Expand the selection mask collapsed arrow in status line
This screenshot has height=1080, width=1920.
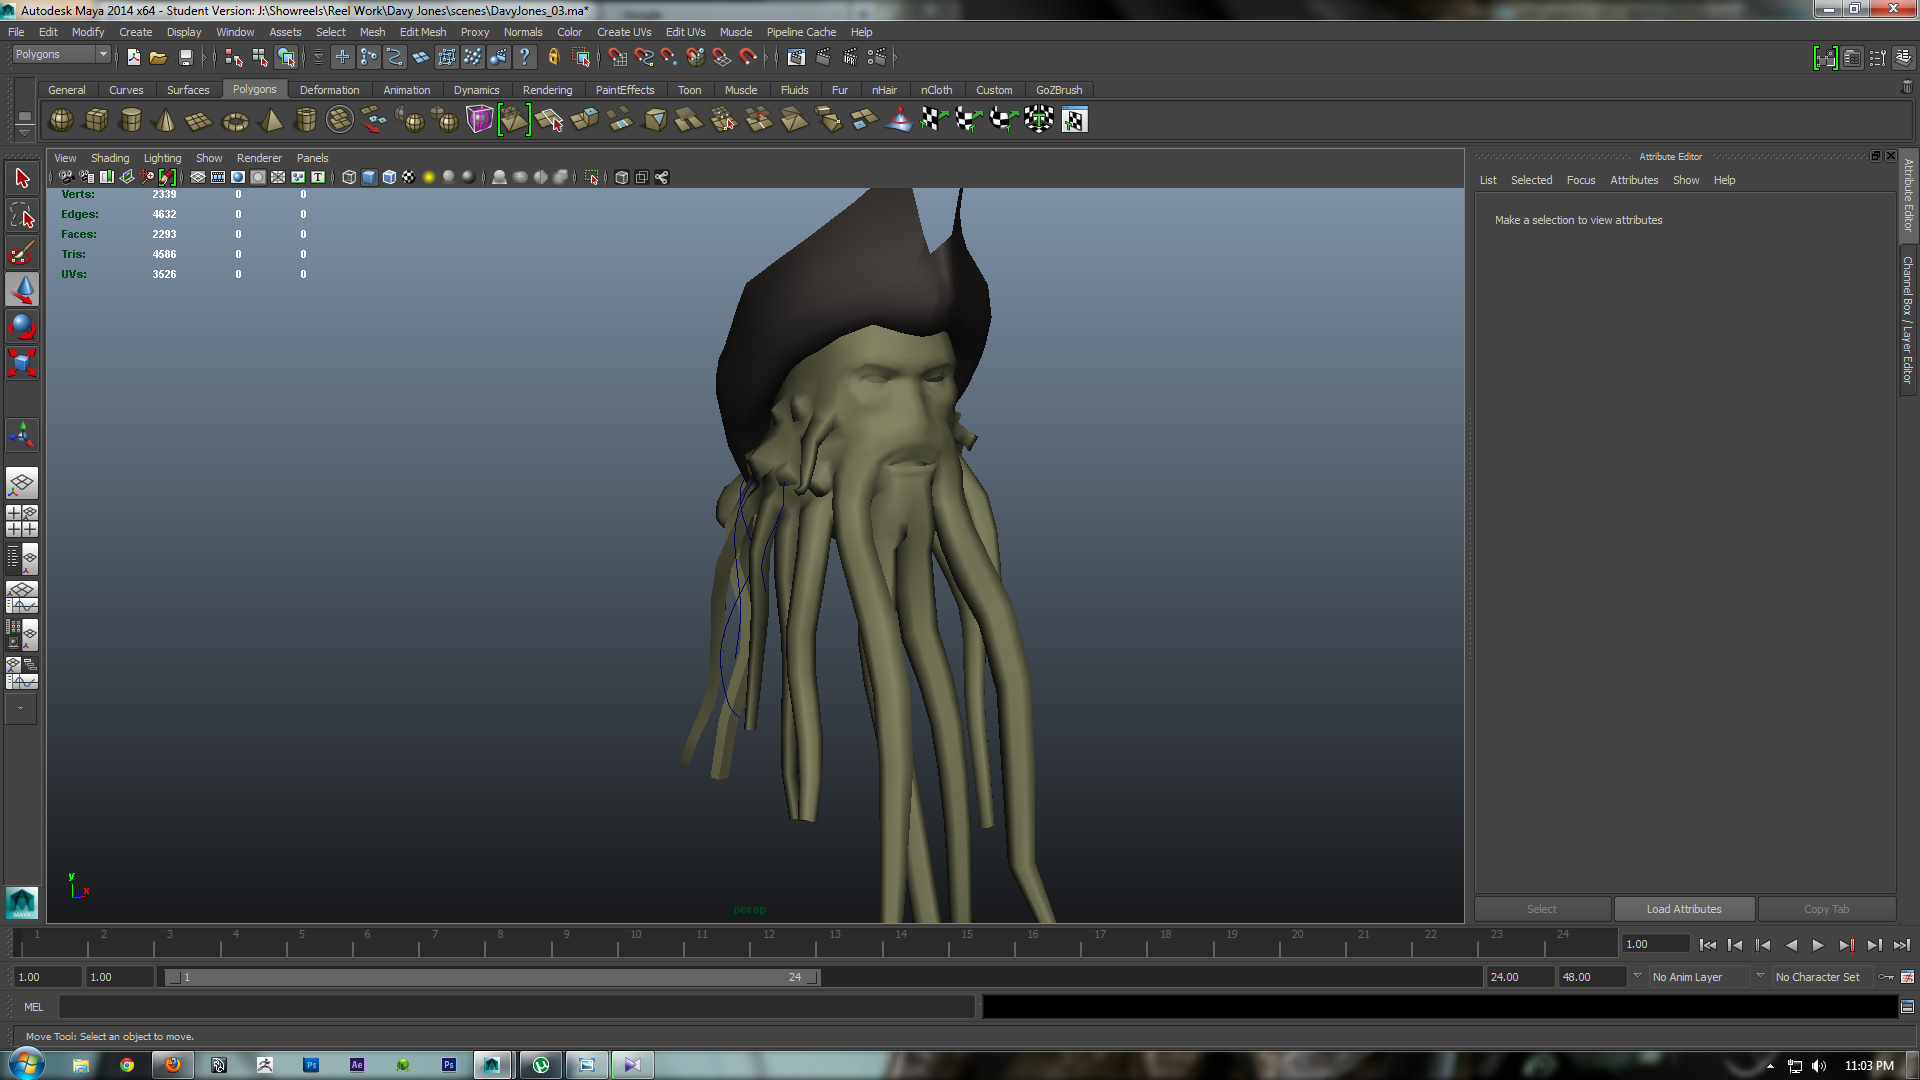[318, 57]
